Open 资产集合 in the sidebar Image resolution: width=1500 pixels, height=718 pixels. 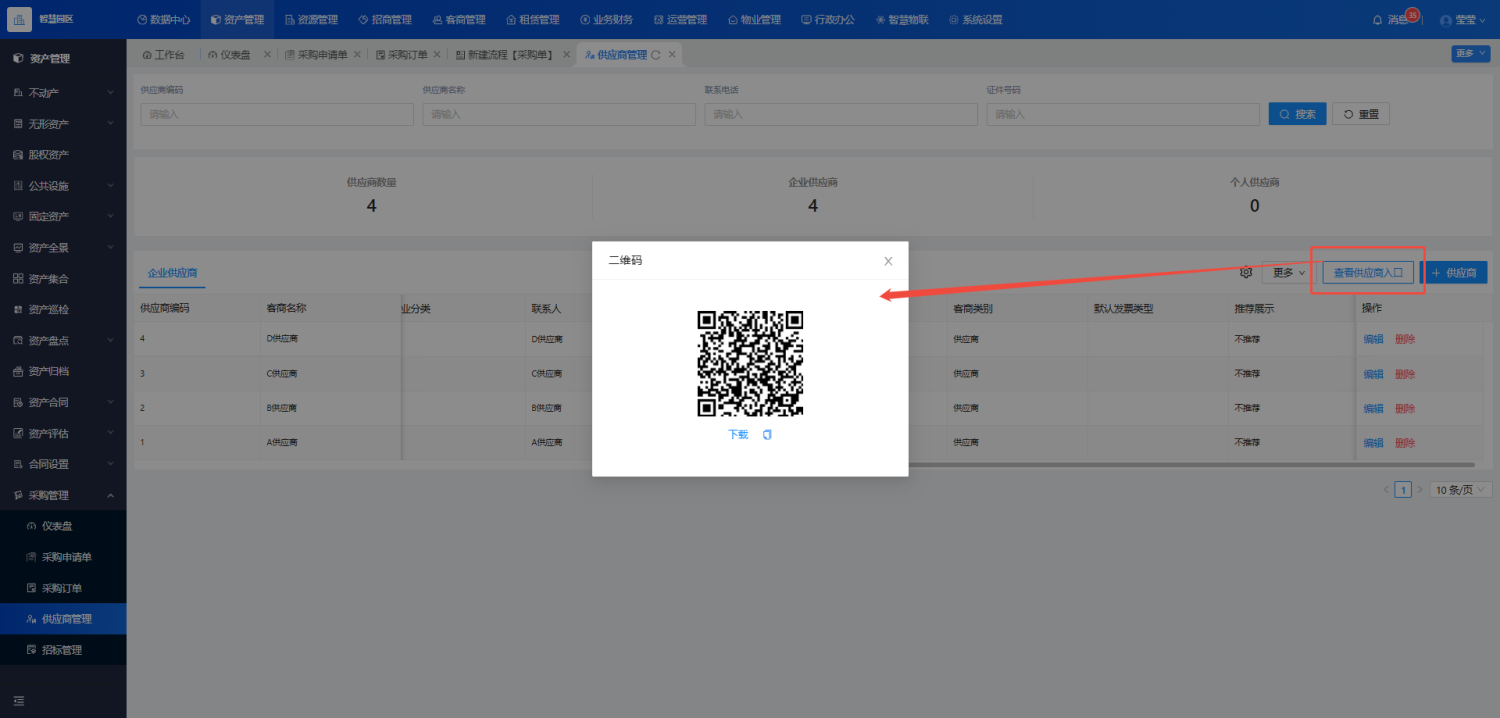[x=63, y=279]
